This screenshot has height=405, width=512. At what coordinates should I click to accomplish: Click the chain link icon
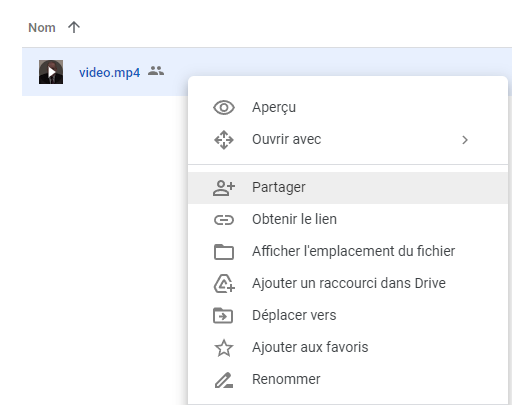224,220
